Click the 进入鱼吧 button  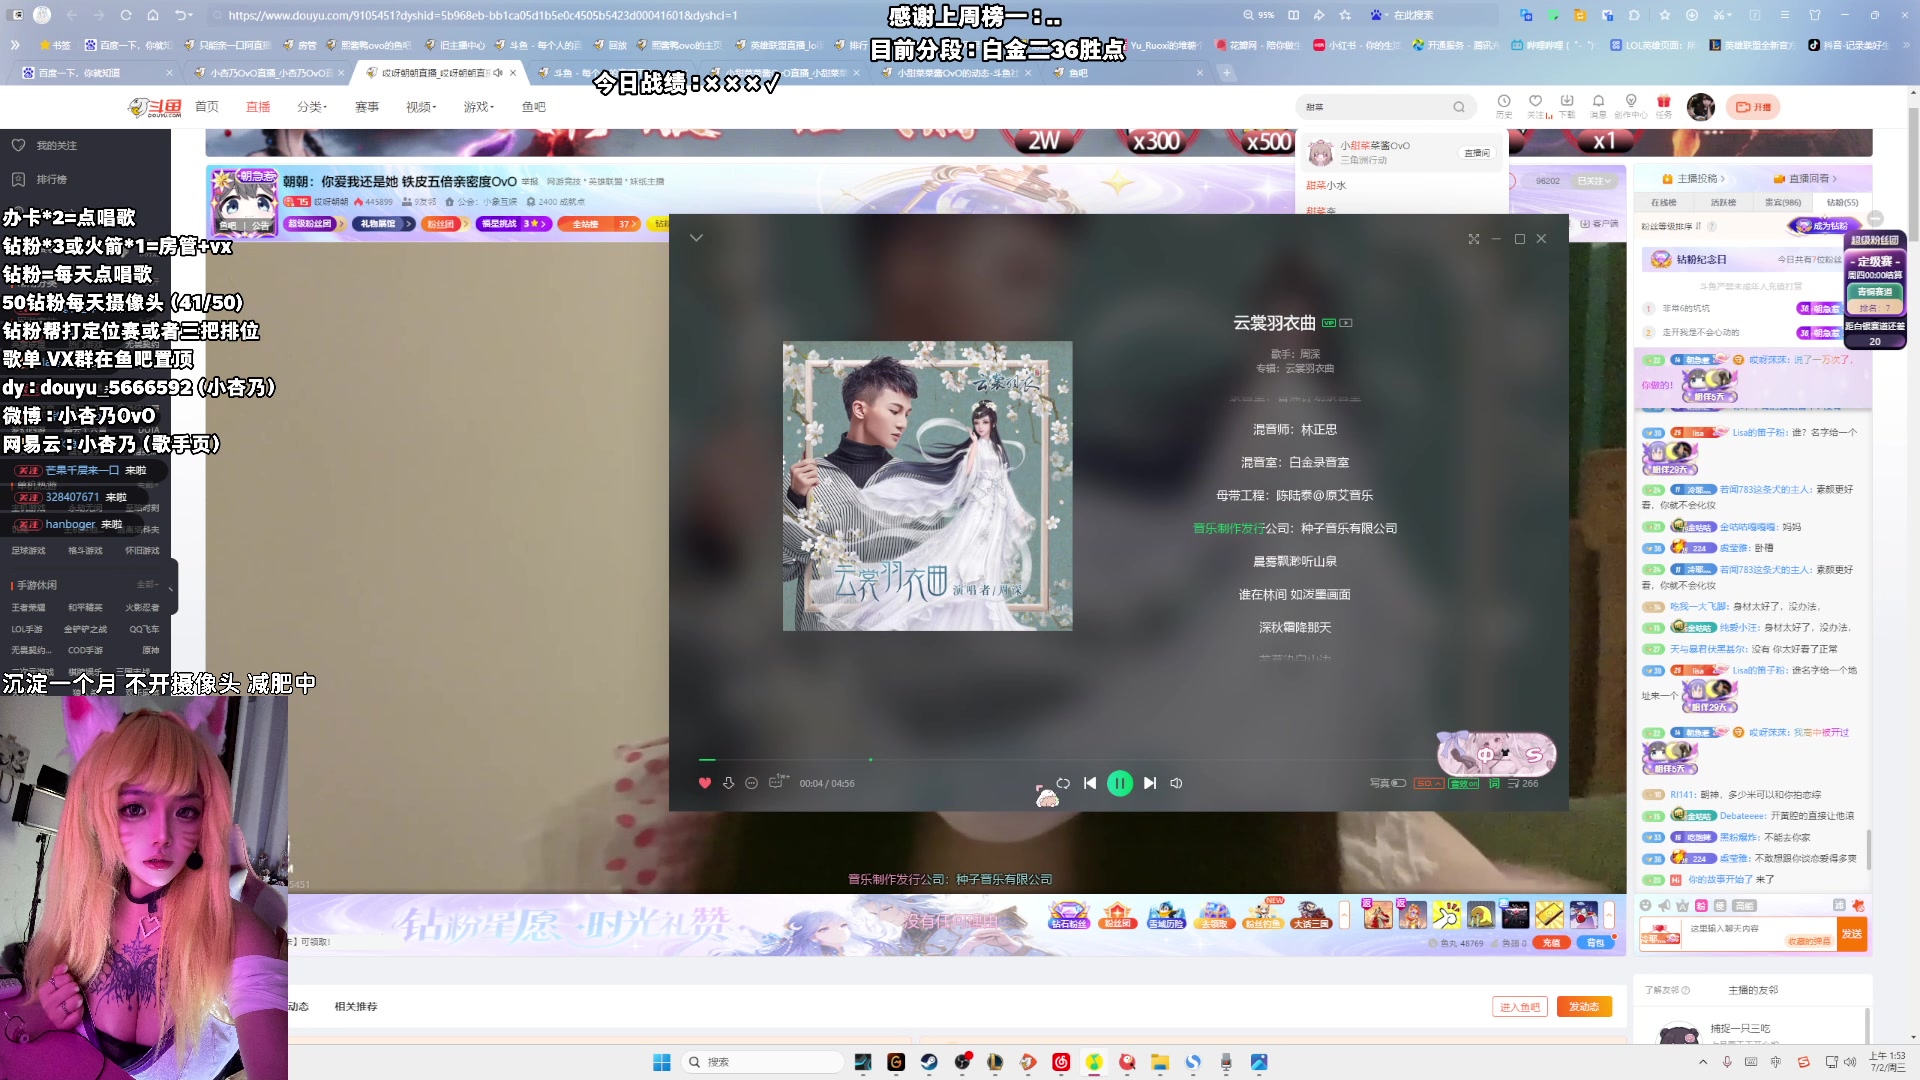(1520, 1007)
